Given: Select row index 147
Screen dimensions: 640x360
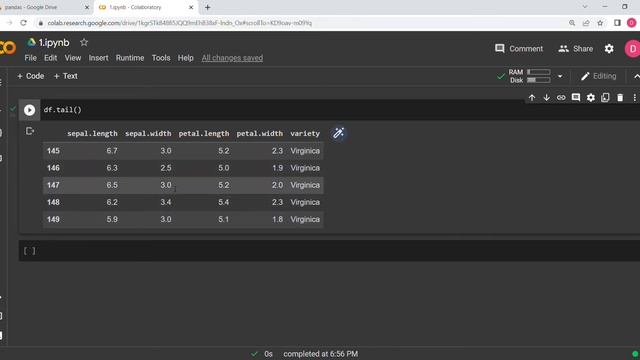Looking at the screenshot, I should pos(53,185).
